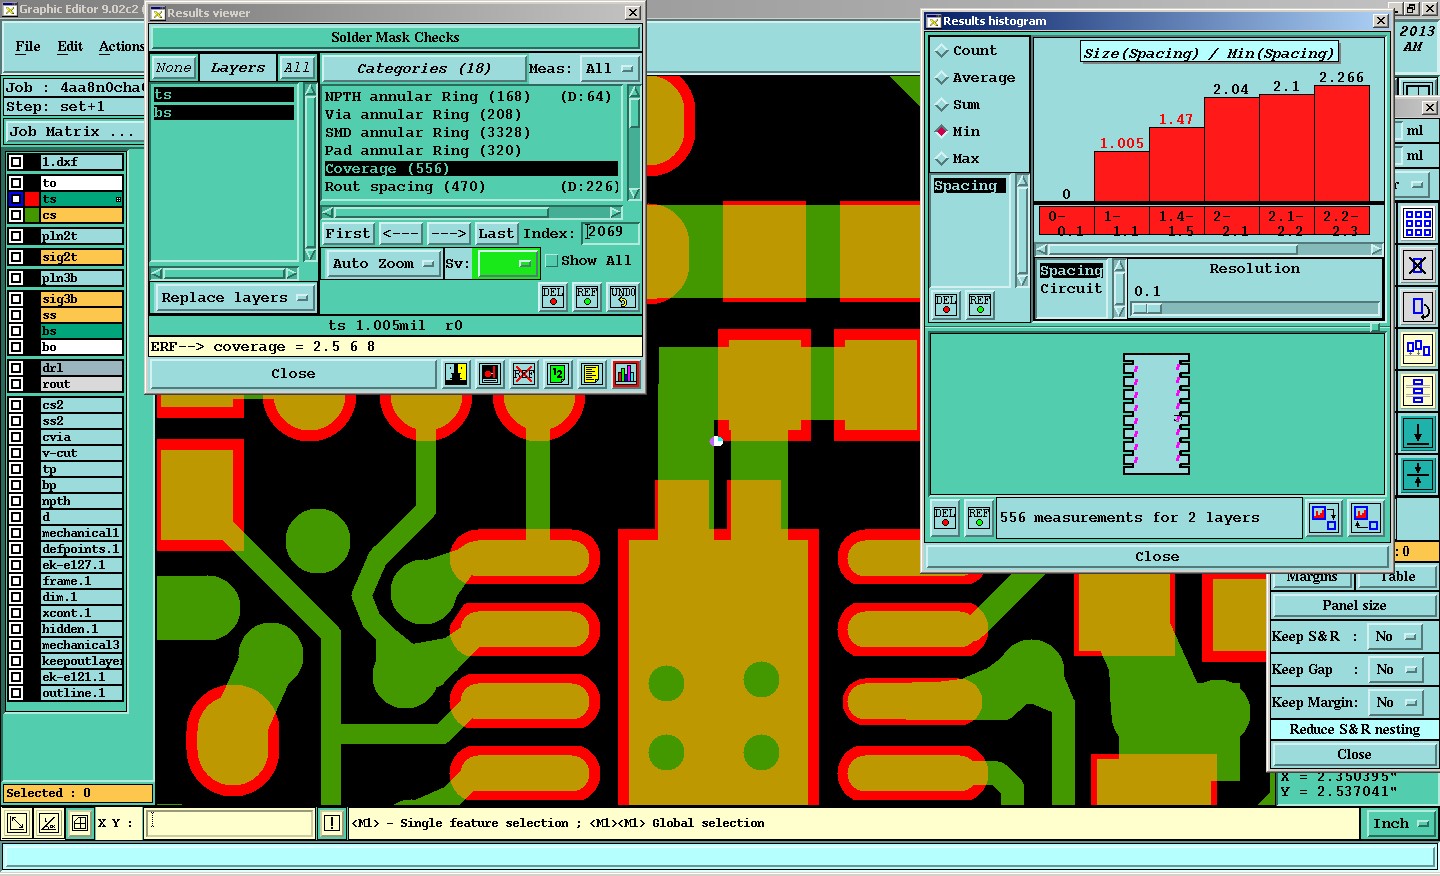Click the horizontal align boxes icon
1440x876 pixels.
(x=1418, y=349)
